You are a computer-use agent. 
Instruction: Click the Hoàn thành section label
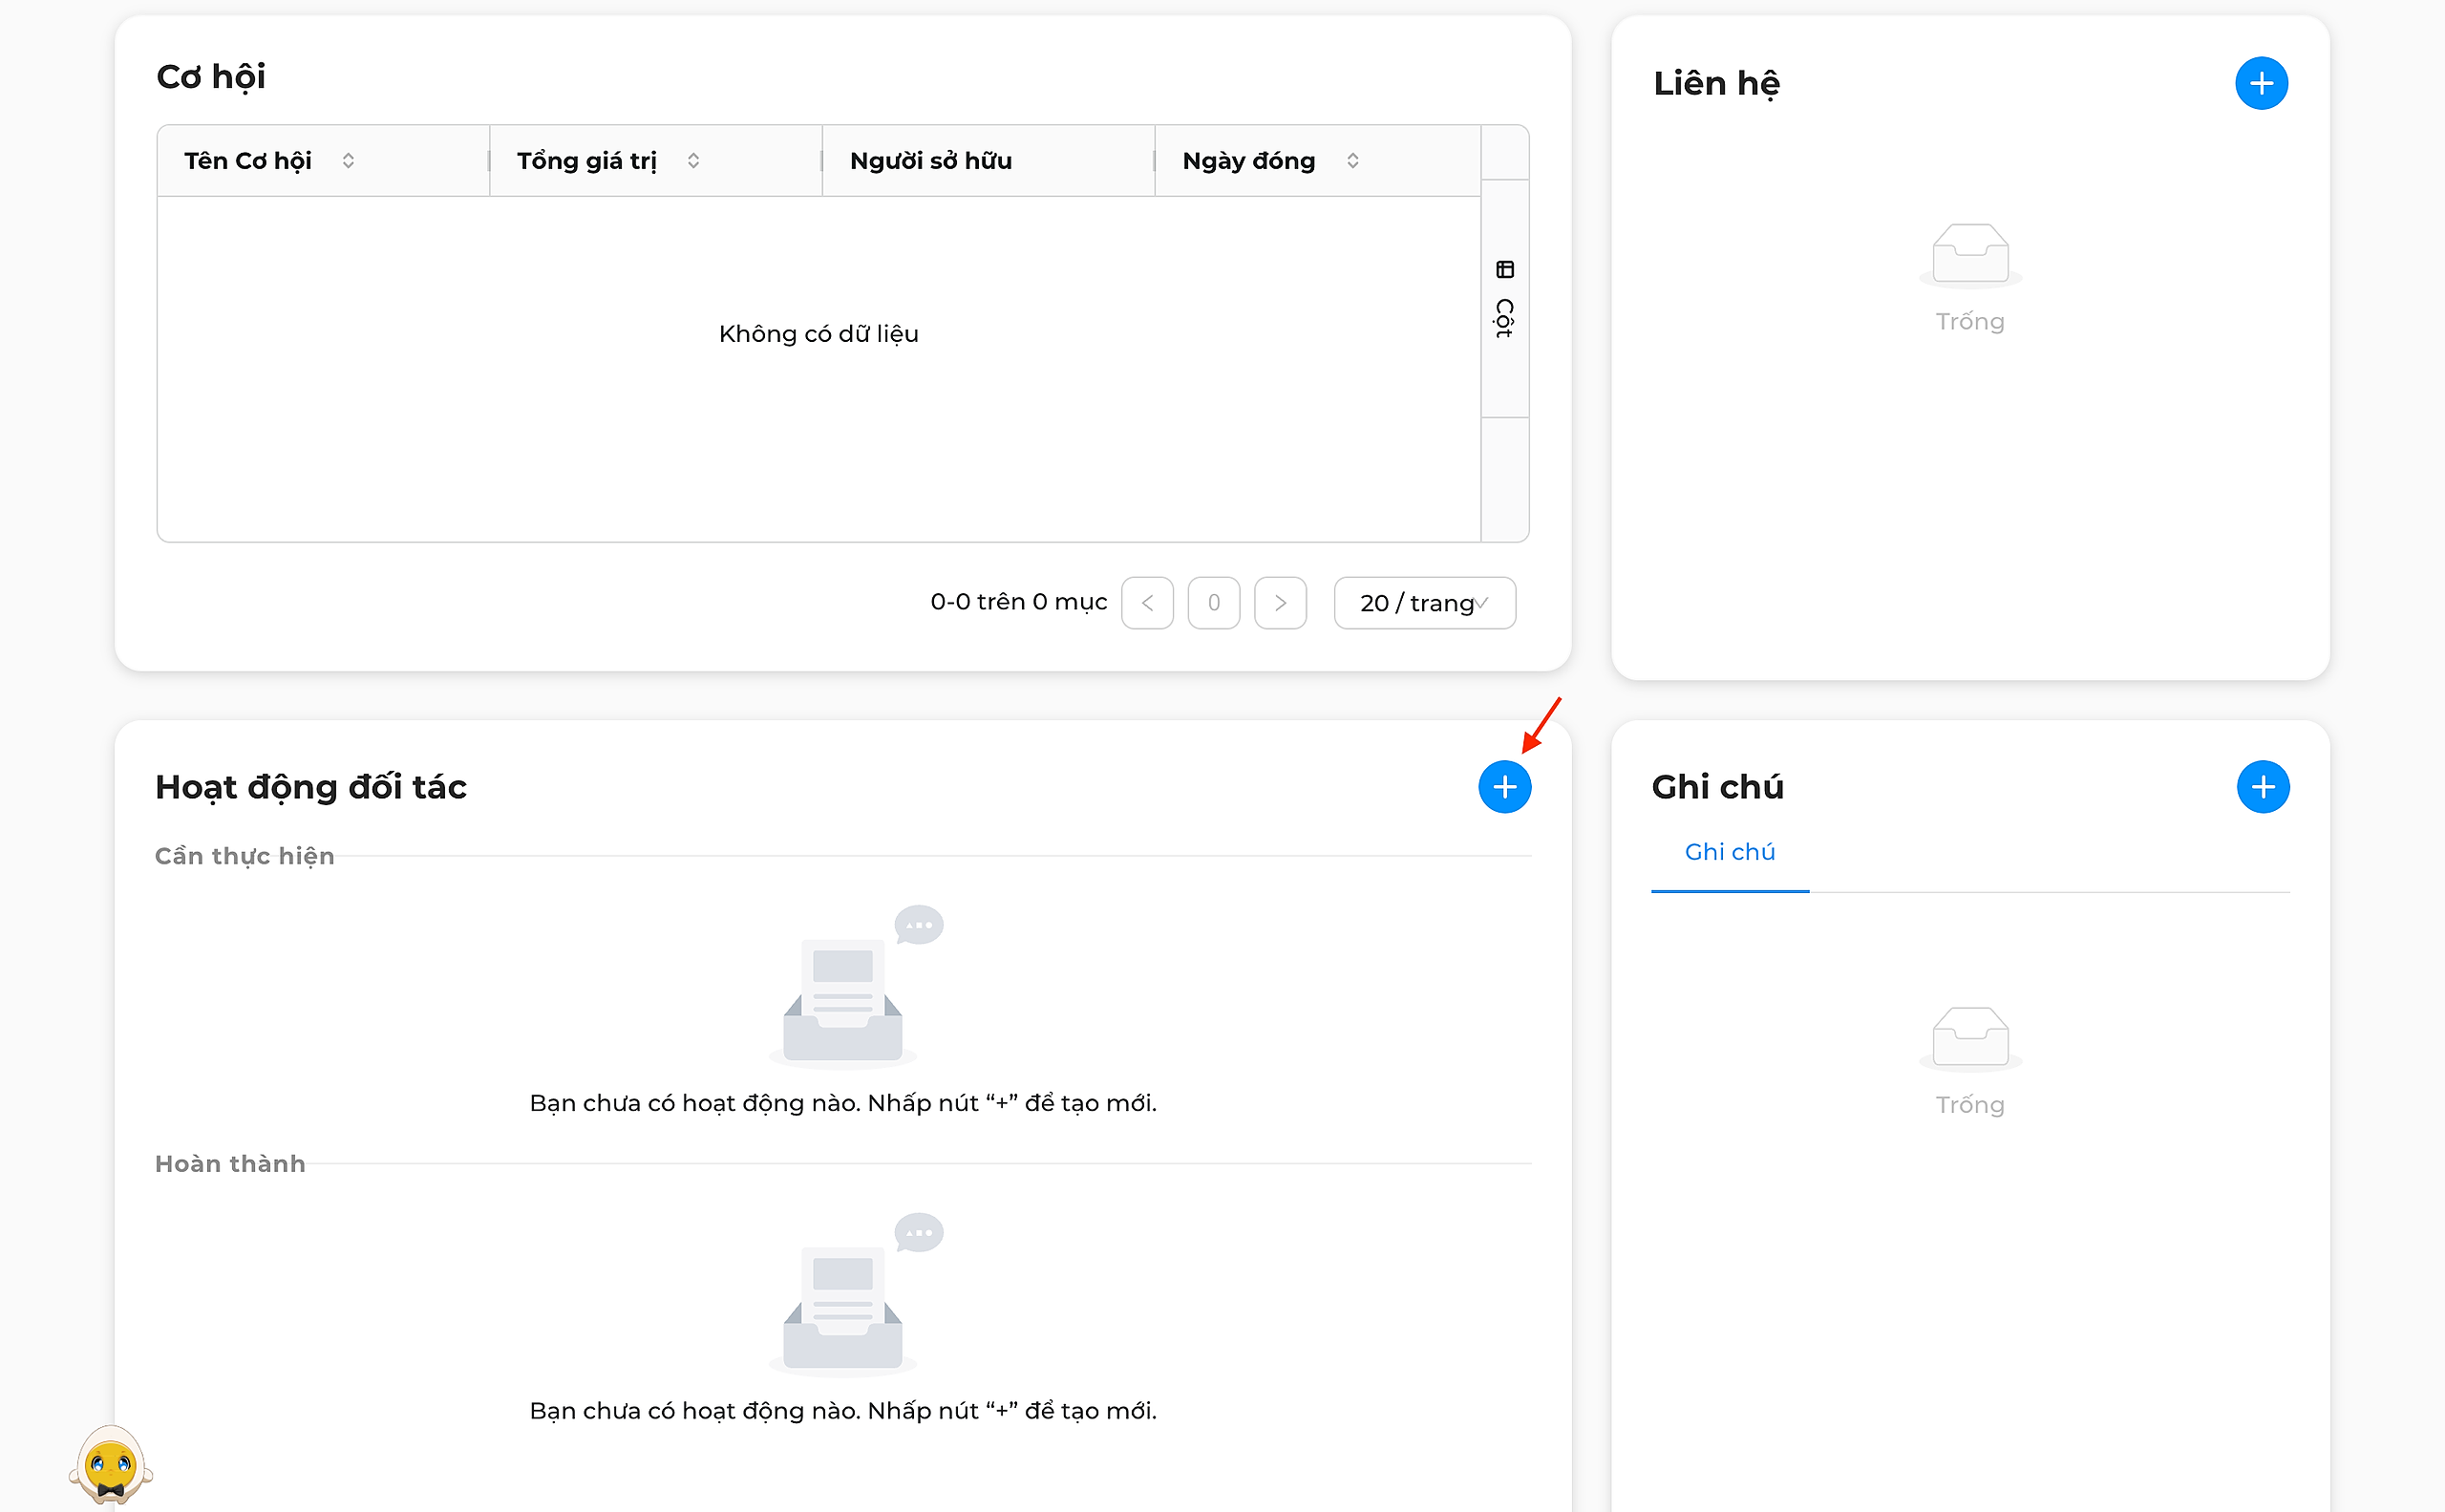(x=230, y=1164)
